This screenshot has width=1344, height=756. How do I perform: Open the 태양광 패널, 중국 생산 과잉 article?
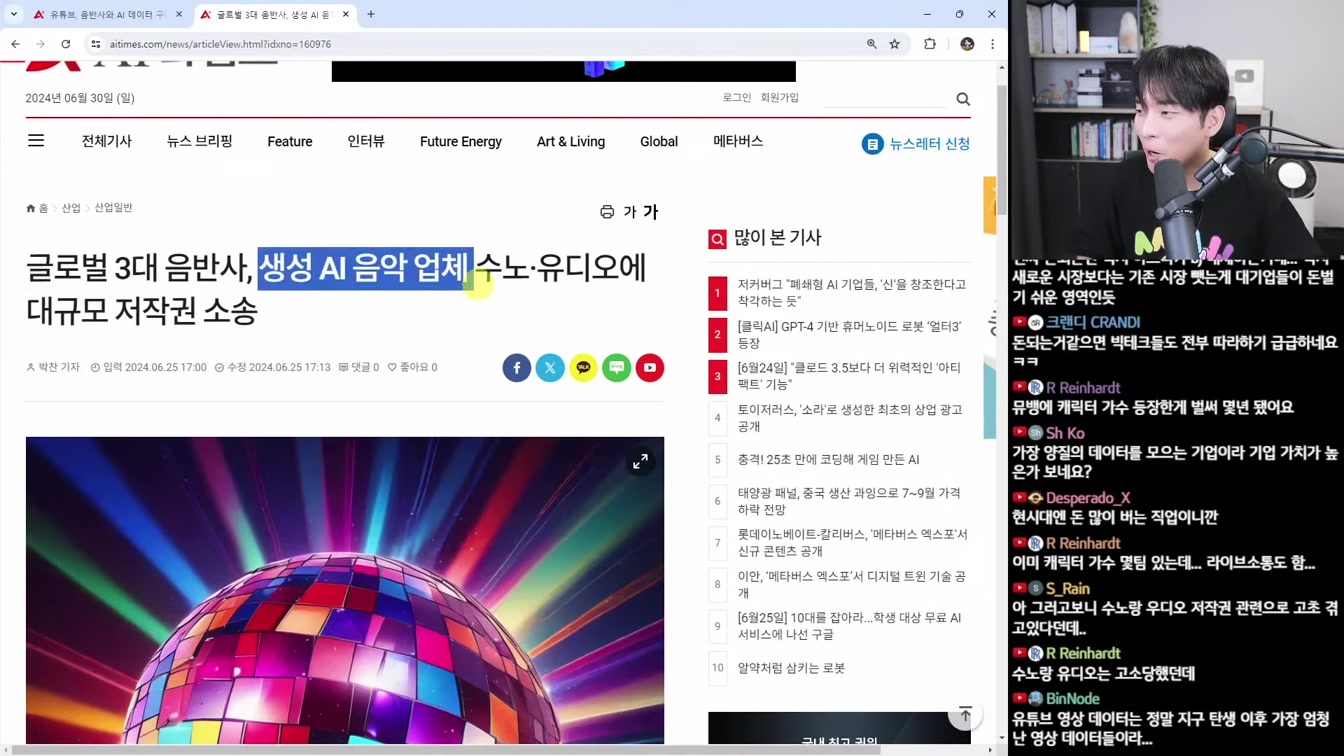pyautogui.click(x=849, y=501)
